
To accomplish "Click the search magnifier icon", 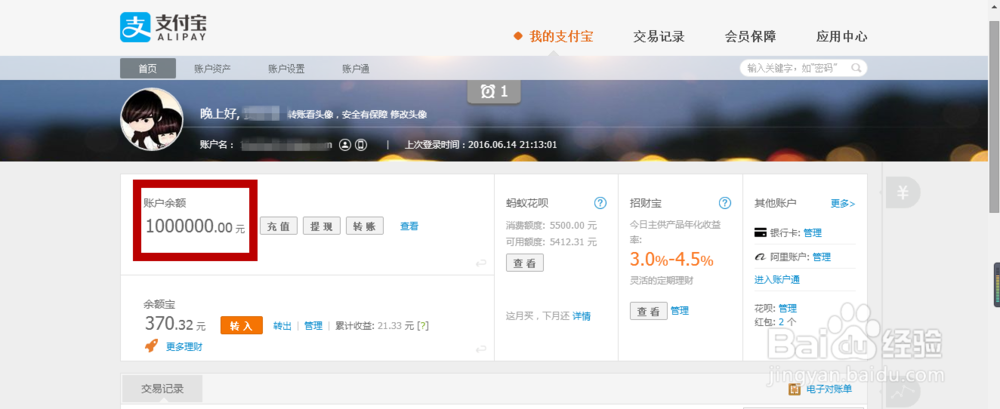I will point(856,68).
